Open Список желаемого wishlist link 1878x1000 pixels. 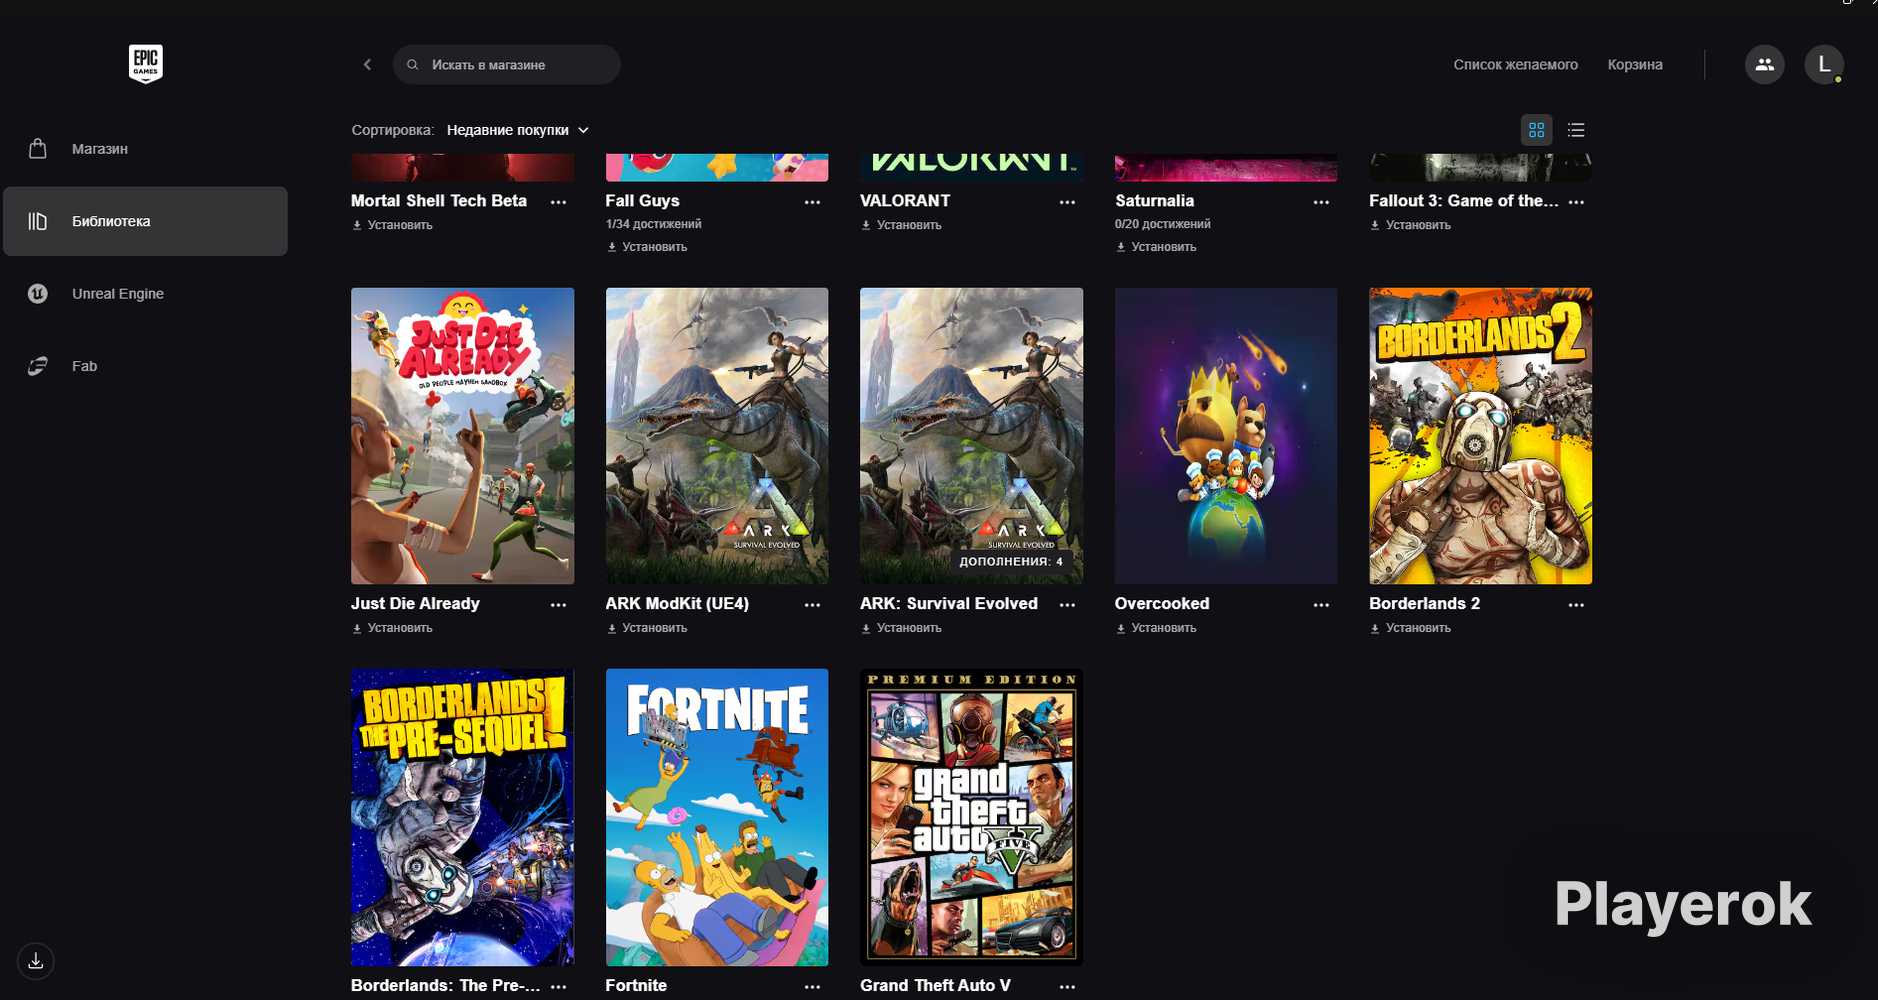[x=1515, y=65]
